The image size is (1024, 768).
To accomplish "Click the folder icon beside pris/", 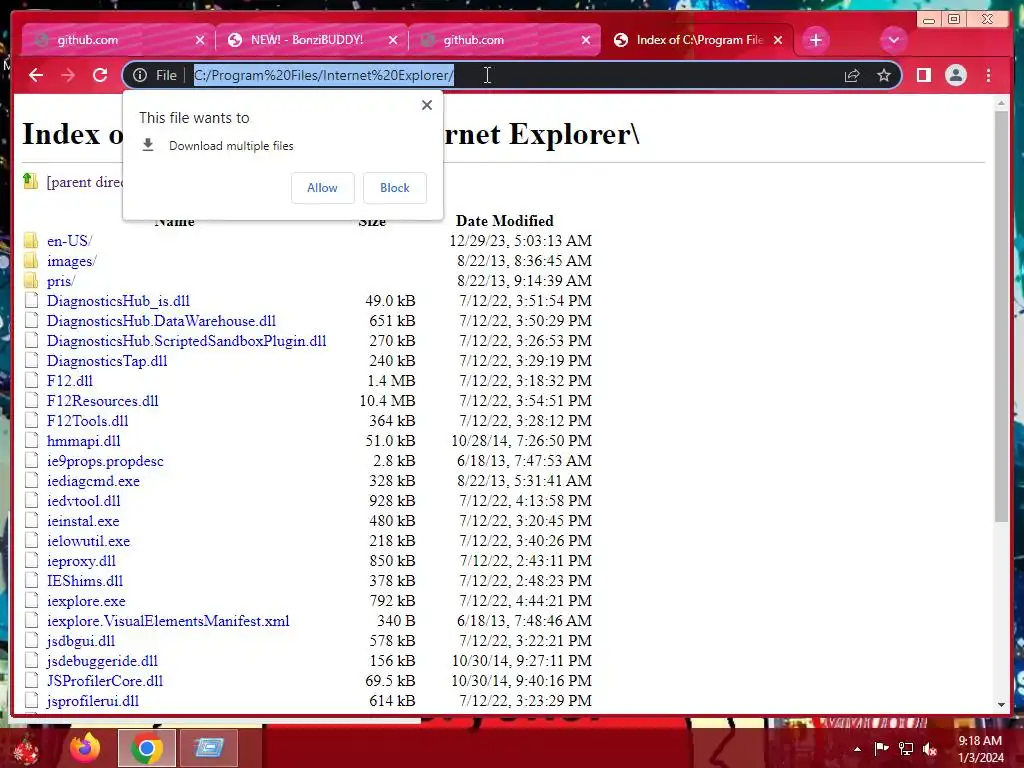I will point(31,281).
